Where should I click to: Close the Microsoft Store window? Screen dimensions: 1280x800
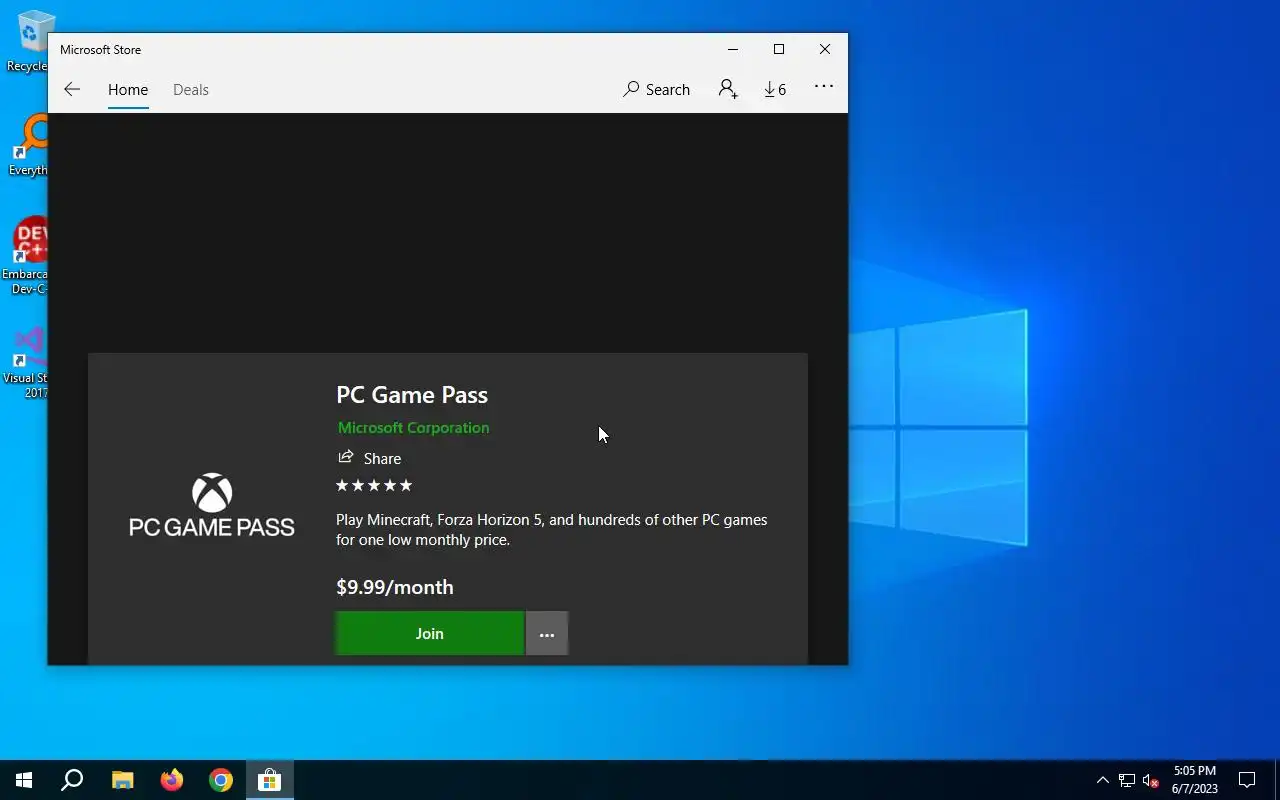tap(825, 49)
